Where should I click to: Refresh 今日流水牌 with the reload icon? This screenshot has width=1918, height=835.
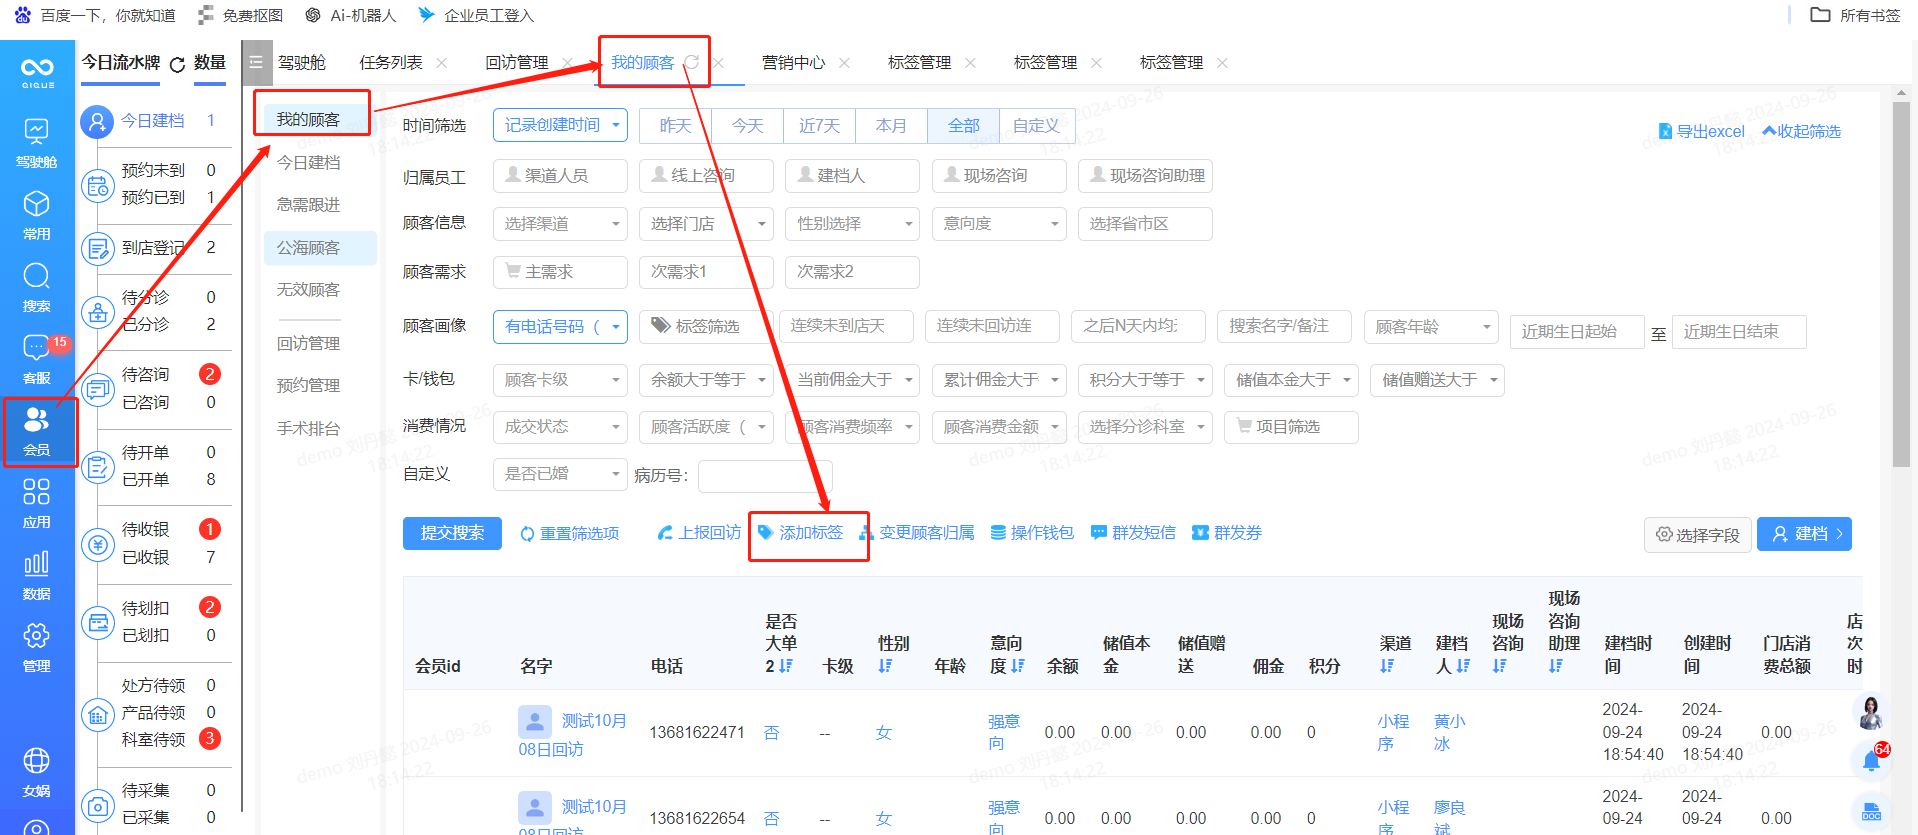pyautogui.click(x=177, y=64)
